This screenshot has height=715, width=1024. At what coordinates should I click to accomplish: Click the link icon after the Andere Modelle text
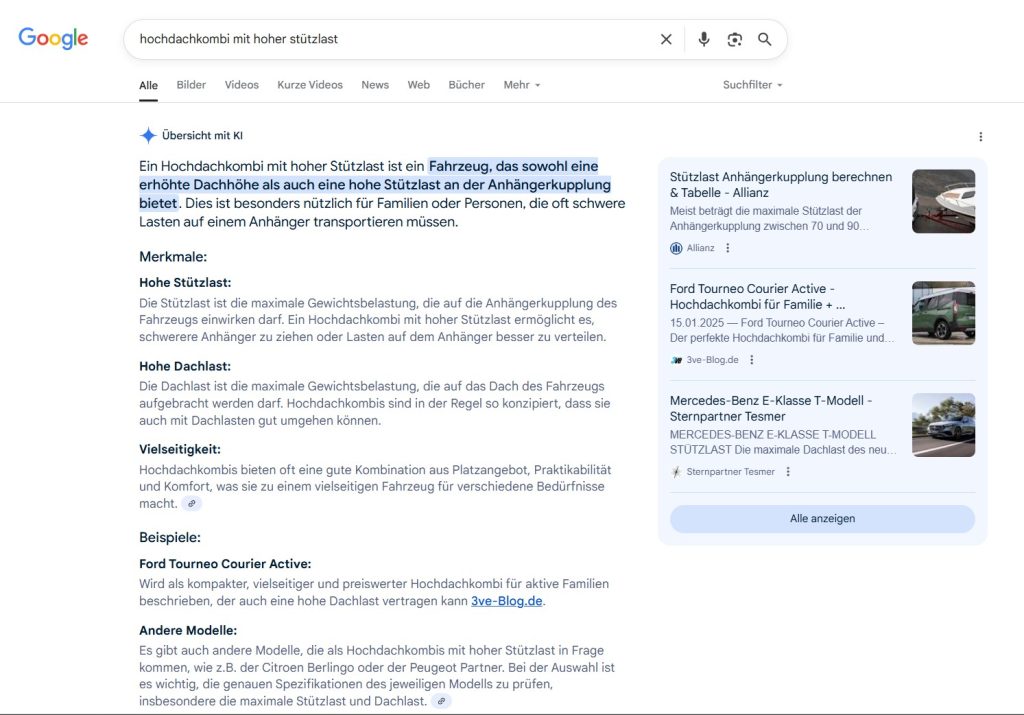[440, 701]
